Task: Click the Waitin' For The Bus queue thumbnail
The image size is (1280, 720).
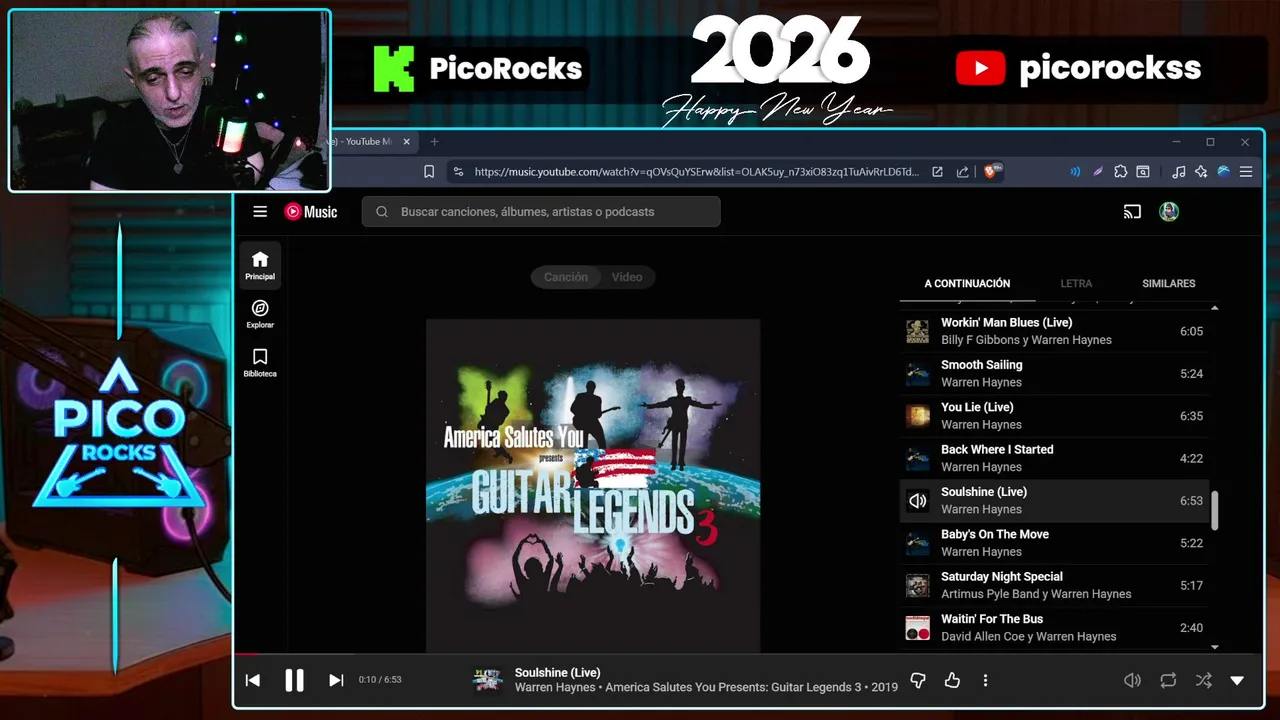Action: coord(917,628)
